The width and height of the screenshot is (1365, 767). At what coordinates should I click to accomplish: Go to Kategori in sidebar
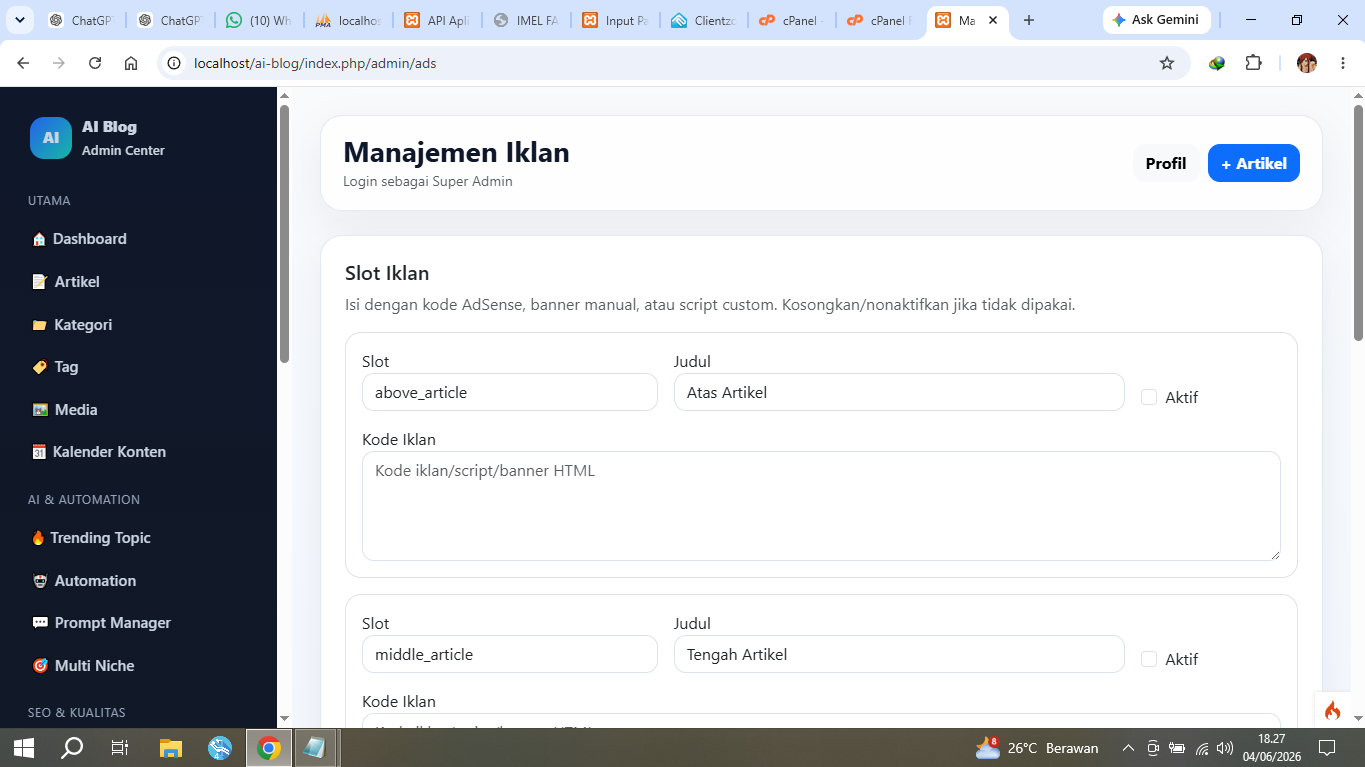click(72, 325)
